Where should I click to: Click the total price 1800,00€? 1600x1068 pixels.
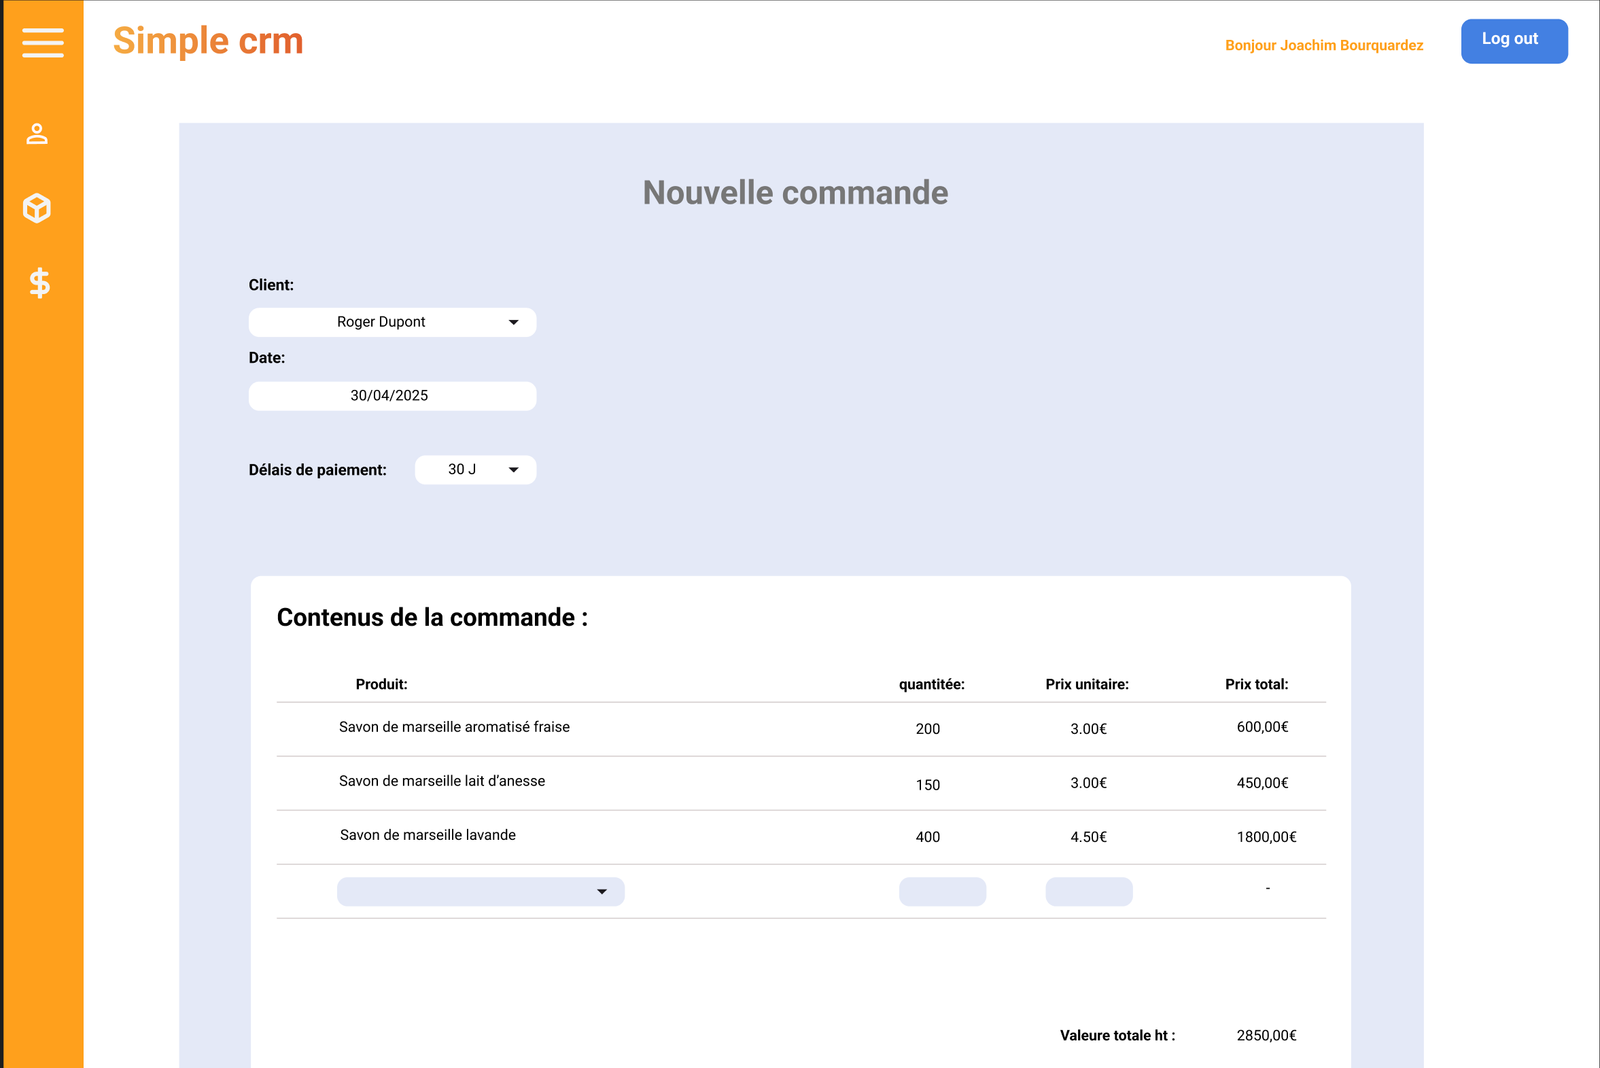tap(1267, 837)
